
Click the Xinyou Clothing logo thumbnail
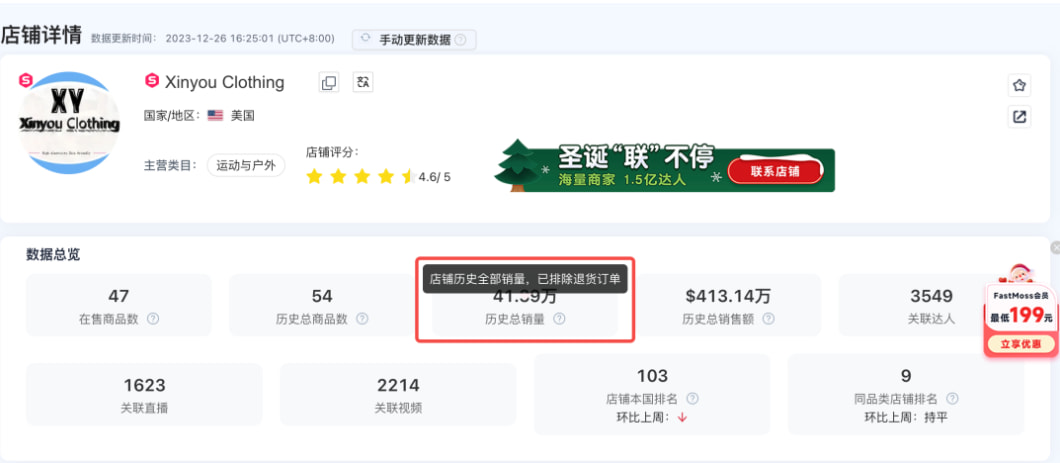[x=70, y=123]
